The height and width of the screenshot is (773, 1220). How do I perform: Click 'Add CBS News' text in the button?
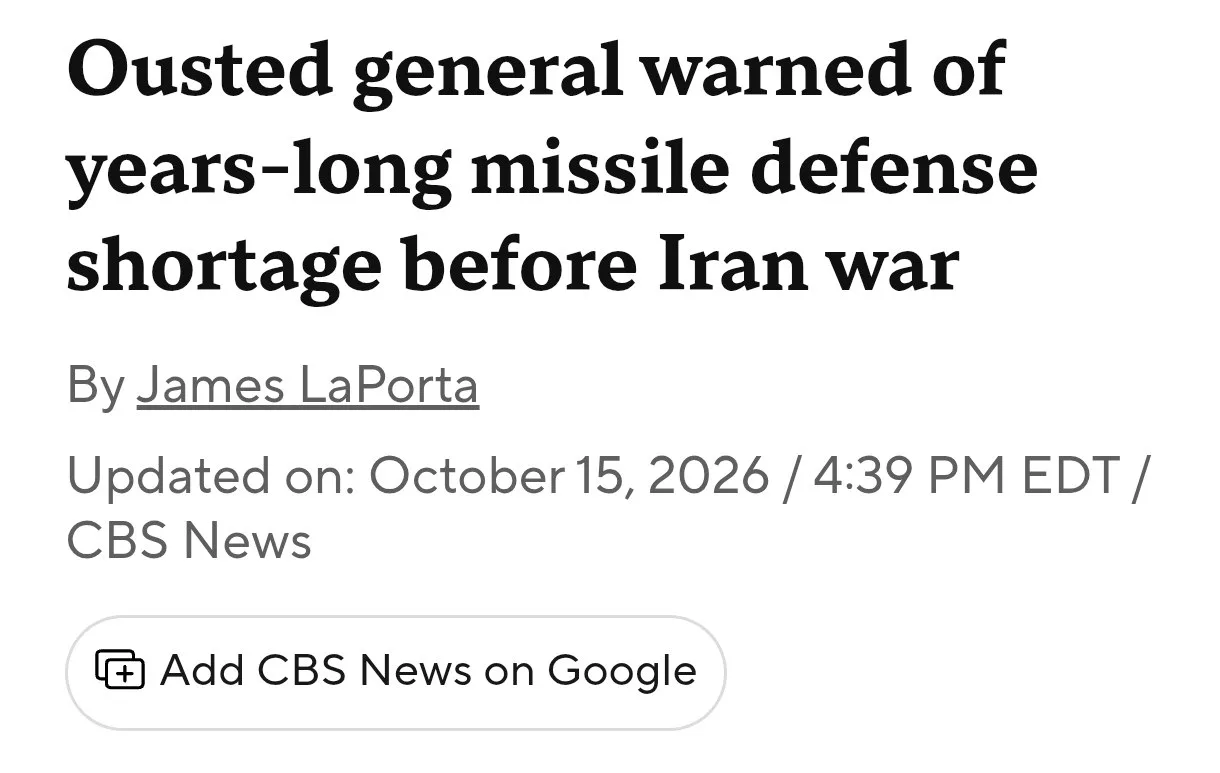coord(316,670)
